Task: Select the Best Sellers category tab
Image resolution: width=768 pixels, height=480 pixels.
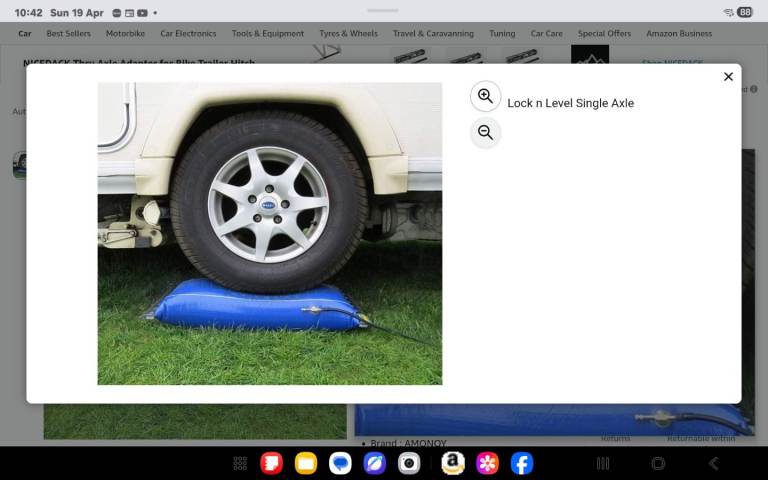Action: (x=68, y=33)
